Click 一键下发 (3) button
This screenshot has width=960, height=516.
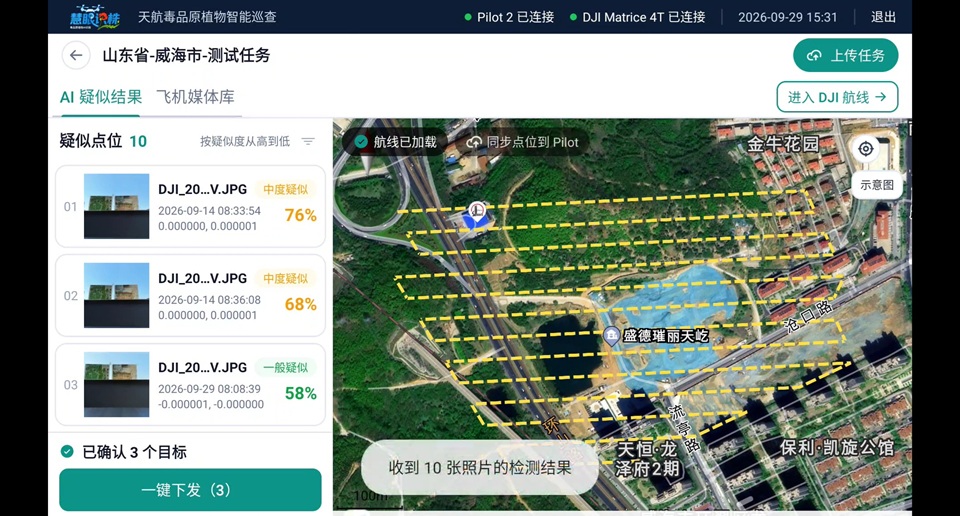click(x=190, y=490)
